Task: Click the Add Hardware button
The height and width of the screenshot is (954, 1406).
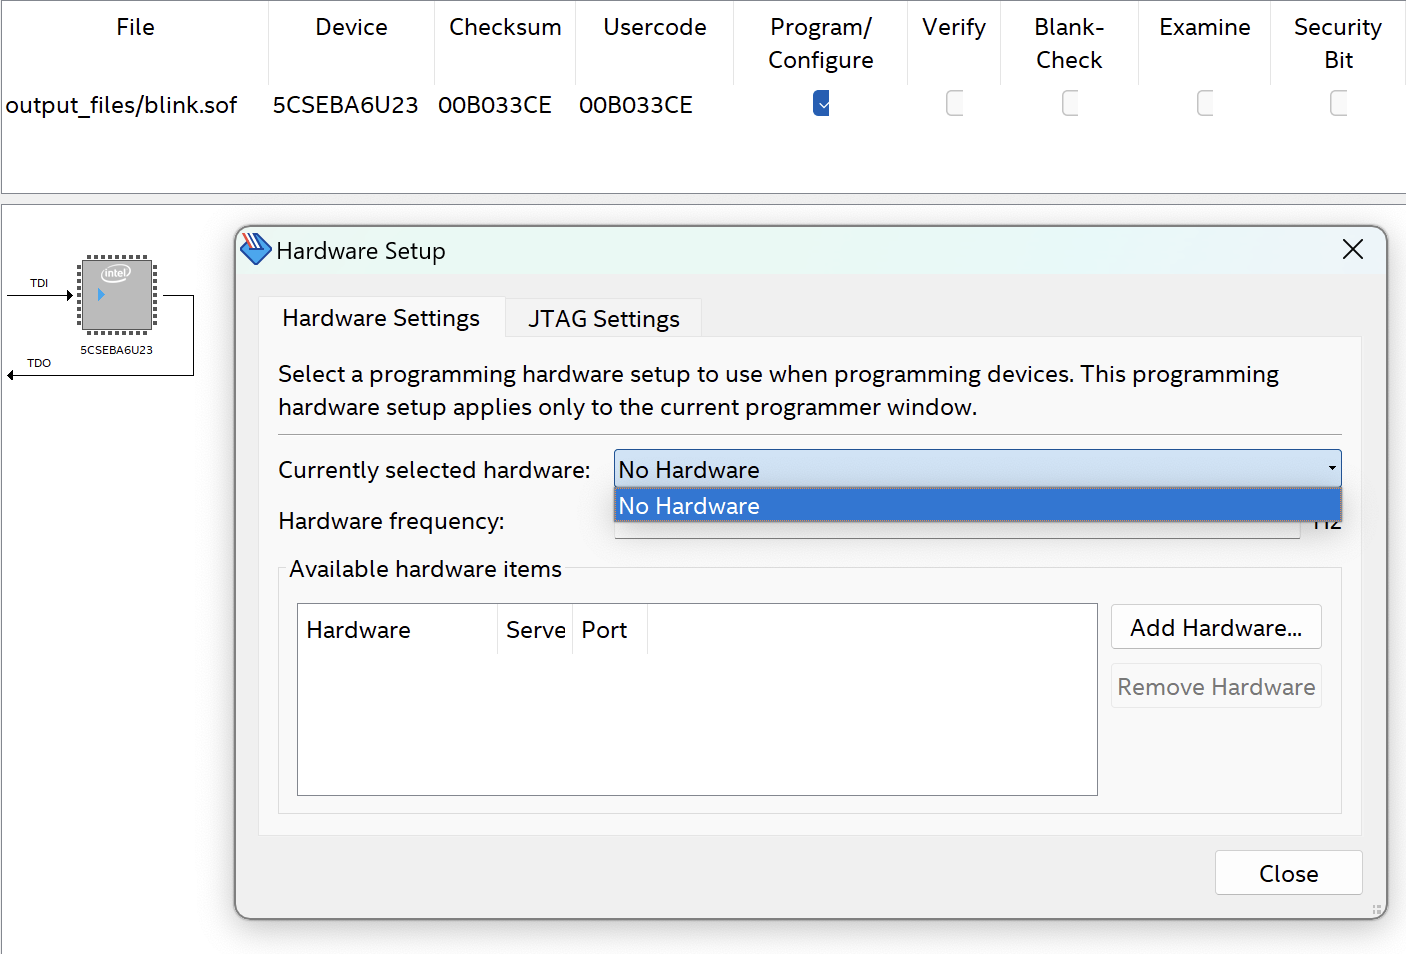Action: [x=1216, y=627]
